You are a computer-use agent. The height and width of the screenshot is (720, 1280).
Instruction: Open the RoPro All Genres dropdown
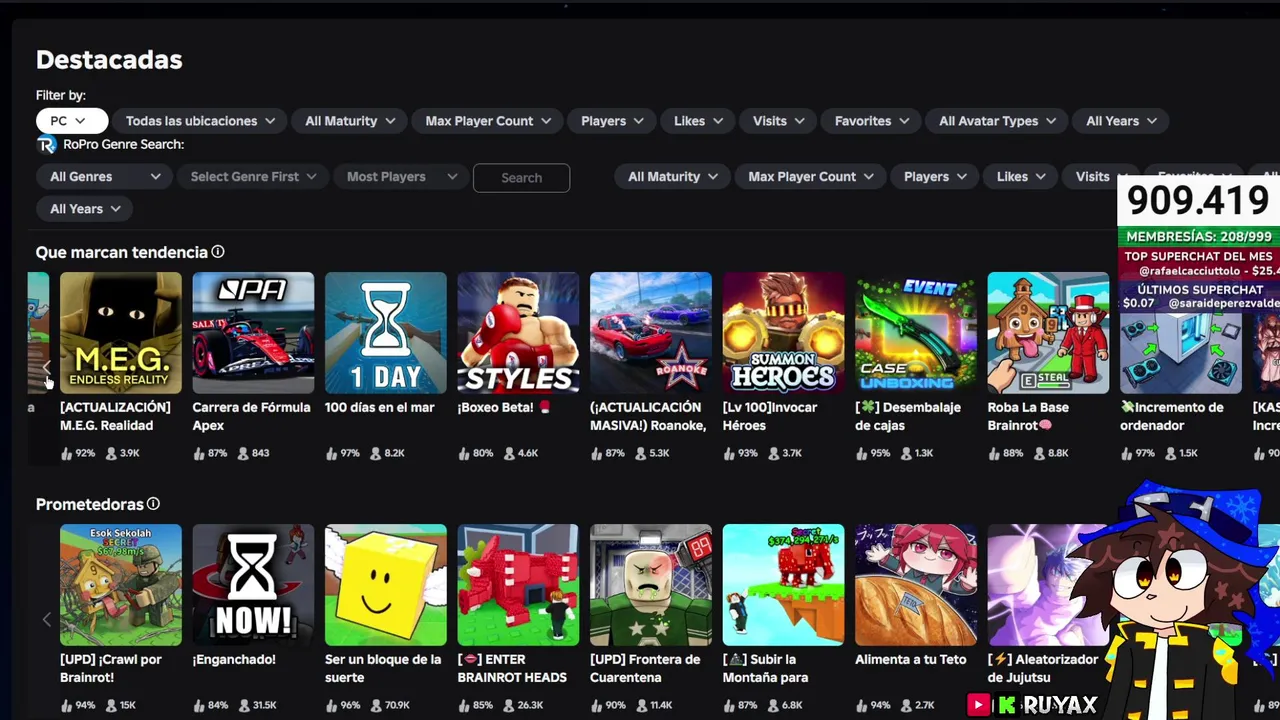tap(105, 177)
